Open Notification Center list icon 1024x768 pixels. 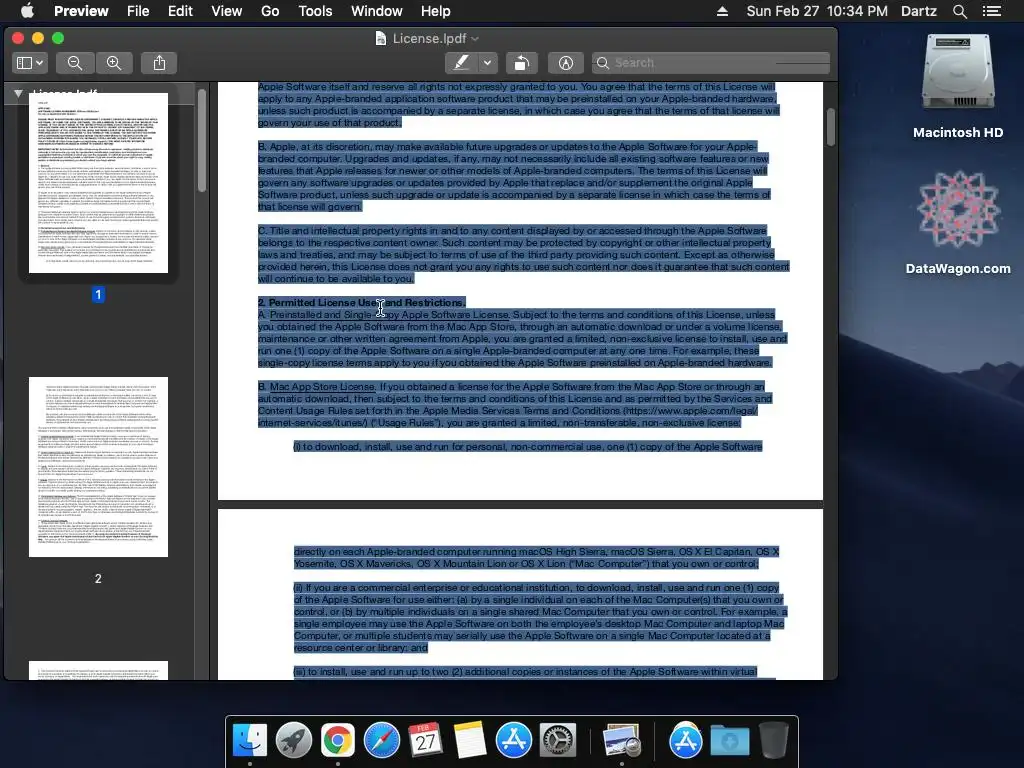coord(992,11)
